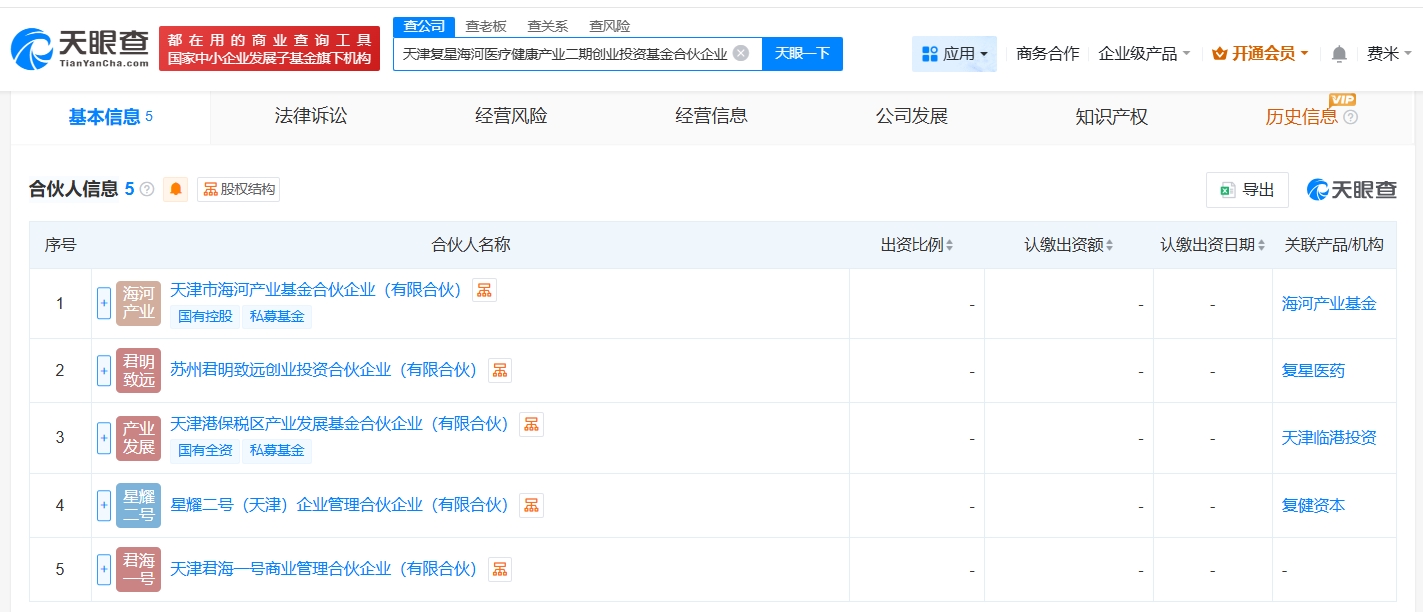Screen dimensions: 1423x612
Task: Click the orange bell alert icon
Action: pos(176,189)
